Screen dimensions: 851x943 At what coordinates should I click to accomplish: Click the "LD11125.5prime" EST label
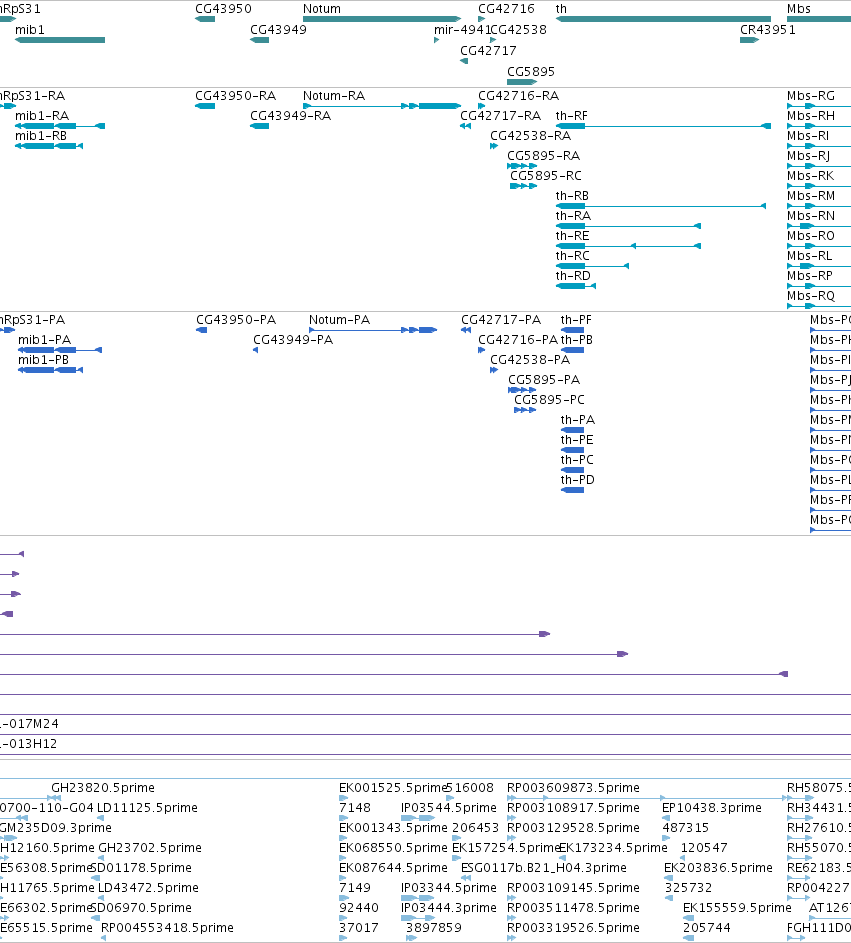(147, 808)
